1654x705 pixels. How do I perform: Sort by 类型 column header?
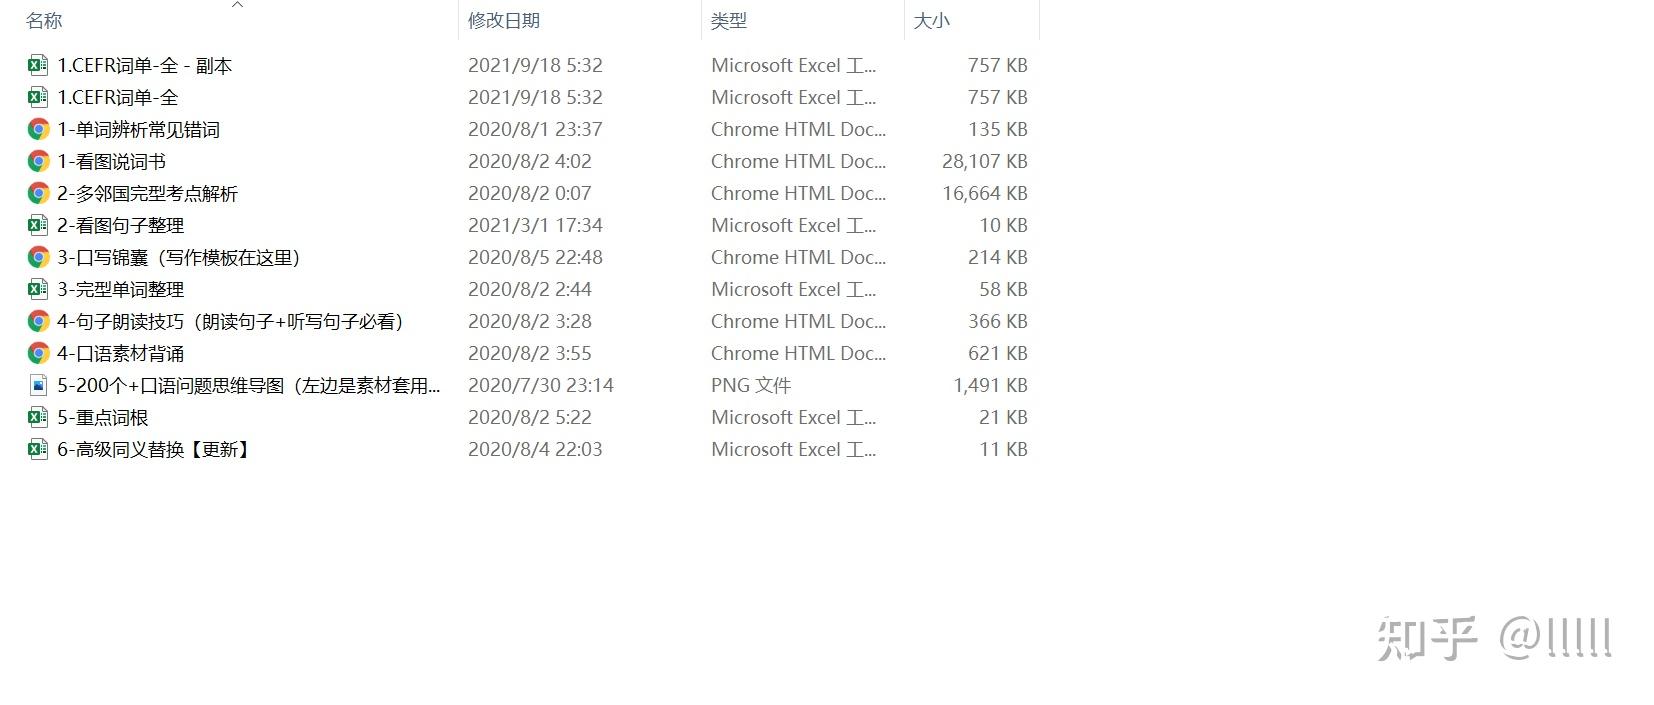729,20
